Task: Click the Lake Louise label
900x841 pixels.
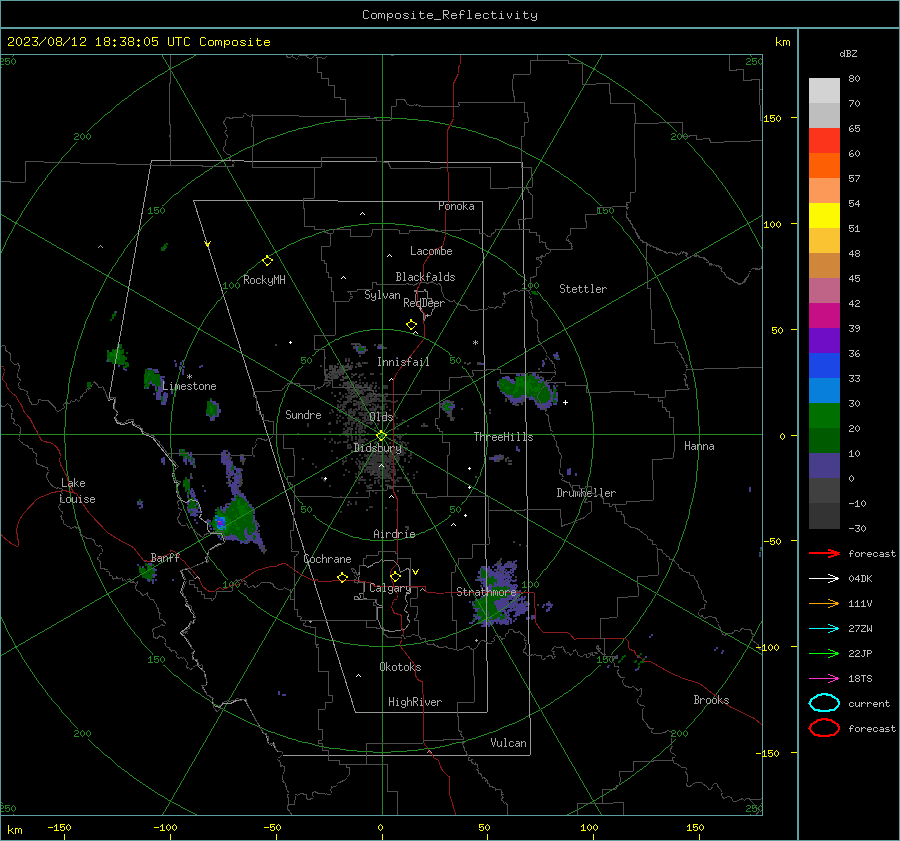Action: coord(77,491)
